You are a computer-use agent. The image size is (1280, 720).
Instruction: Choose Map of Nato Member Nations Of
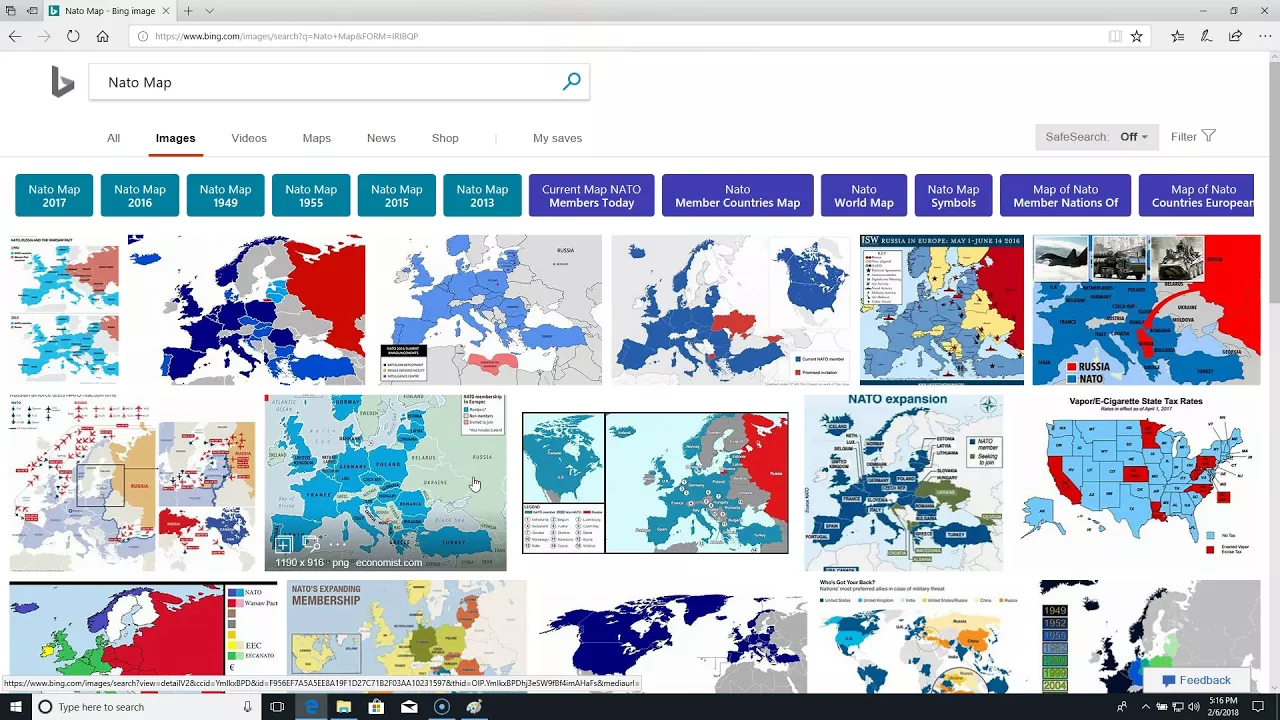point(1065,196)
